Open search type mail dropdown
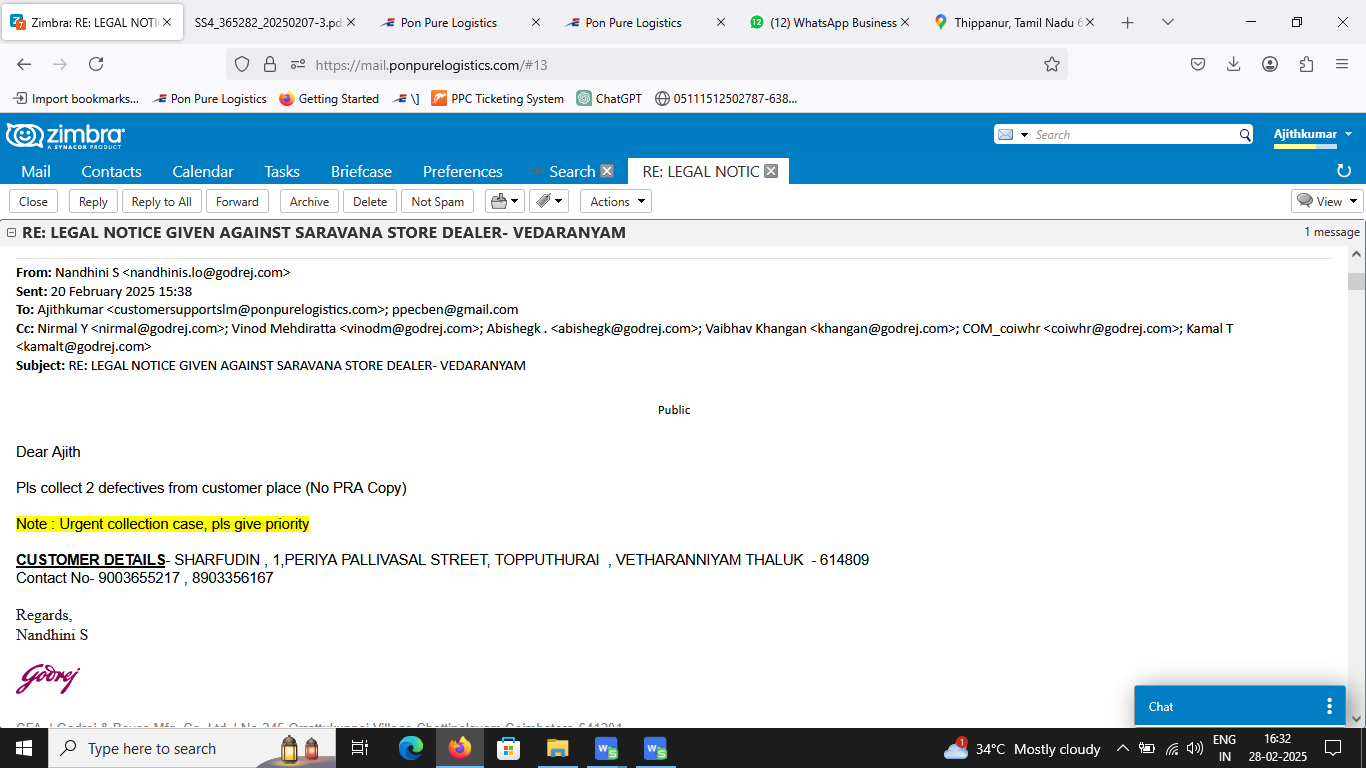The image size is (1366, 768). click(1012, 135)
